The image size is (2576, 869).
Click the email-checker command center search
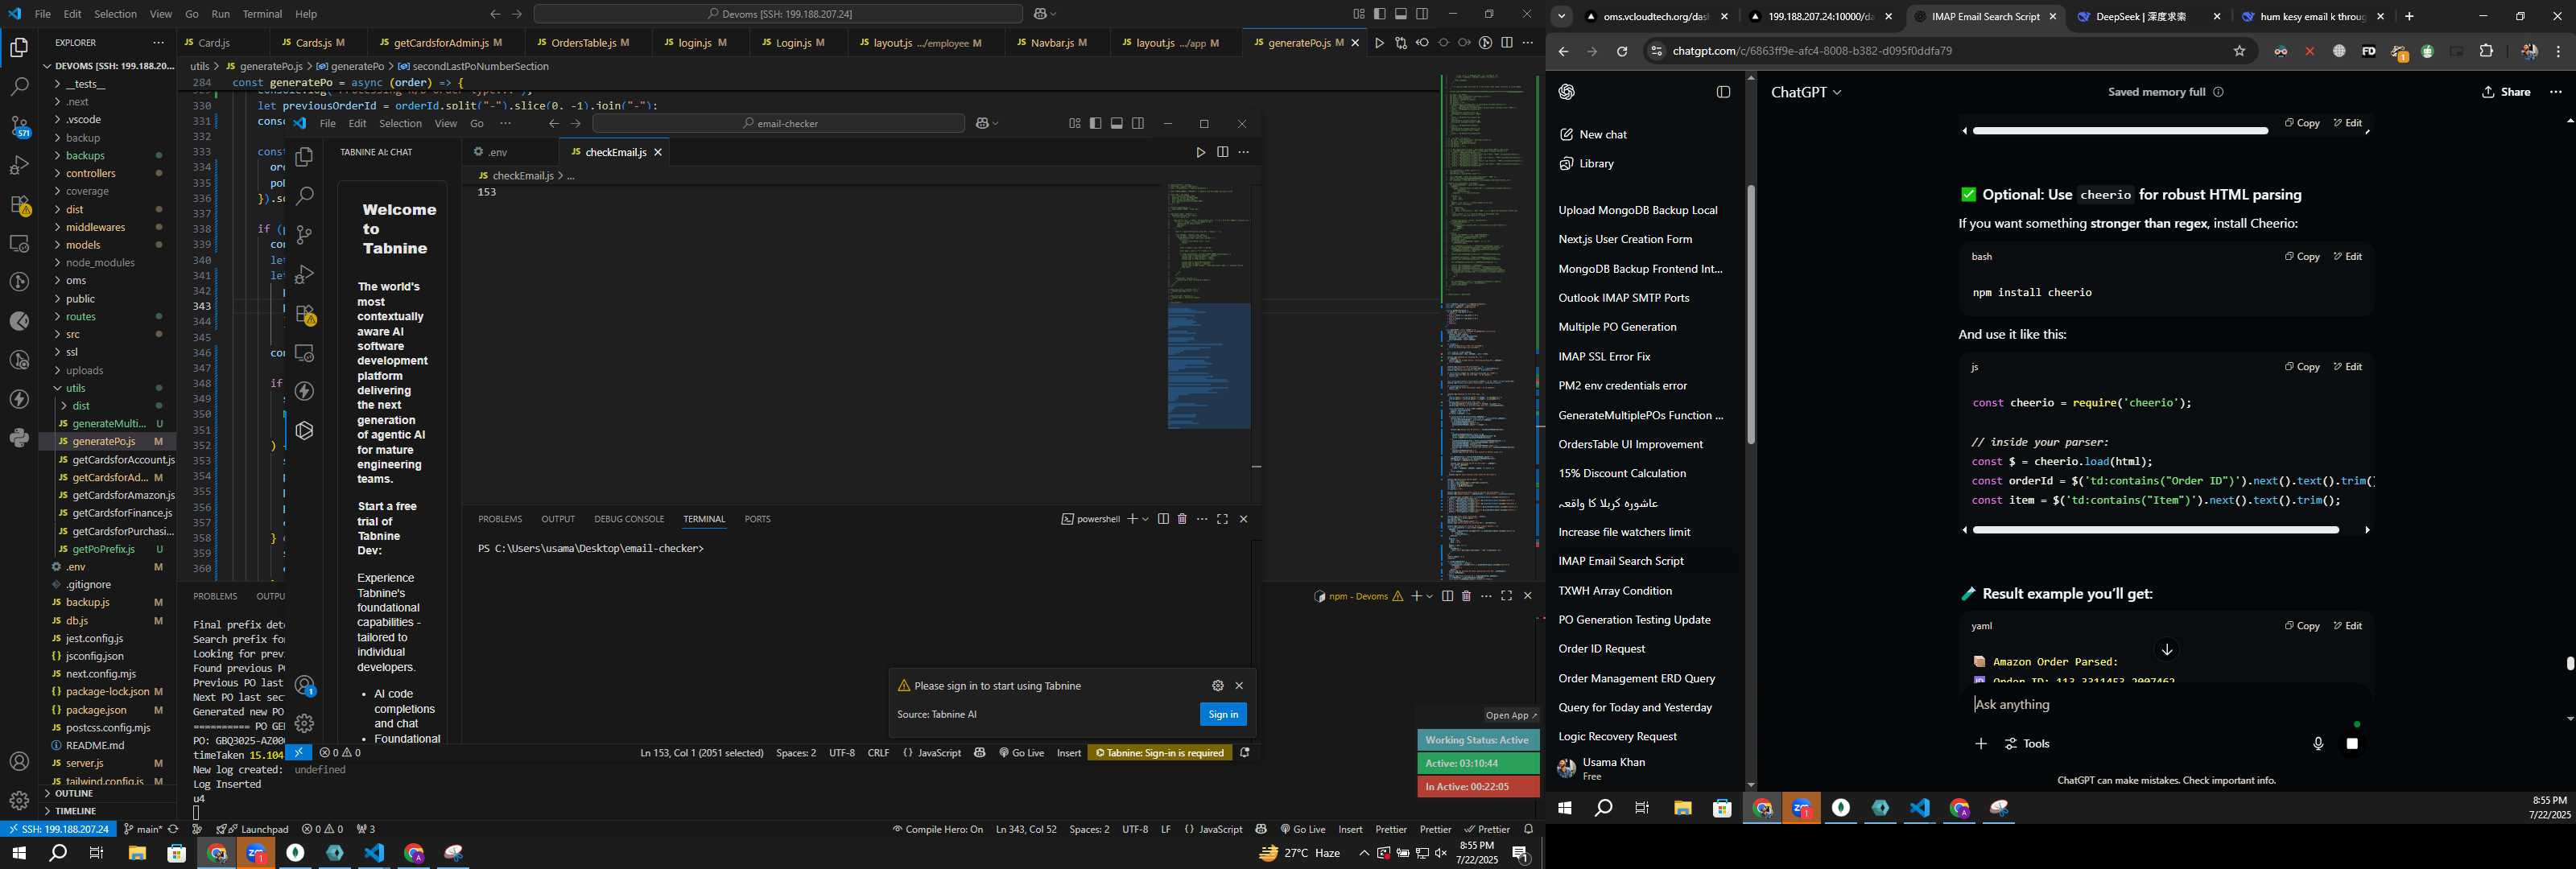click(x=779, y=123)
